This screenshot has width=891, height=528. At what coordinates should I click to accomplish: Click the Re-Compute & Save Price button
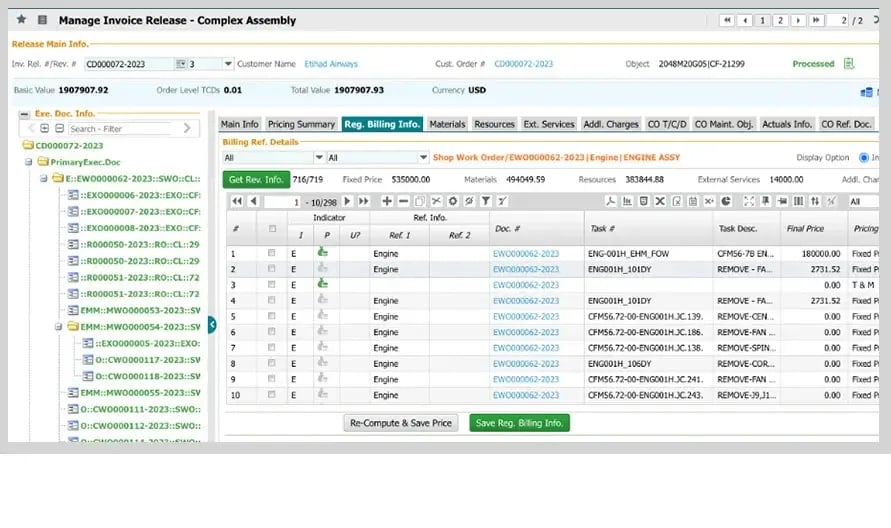400,423
